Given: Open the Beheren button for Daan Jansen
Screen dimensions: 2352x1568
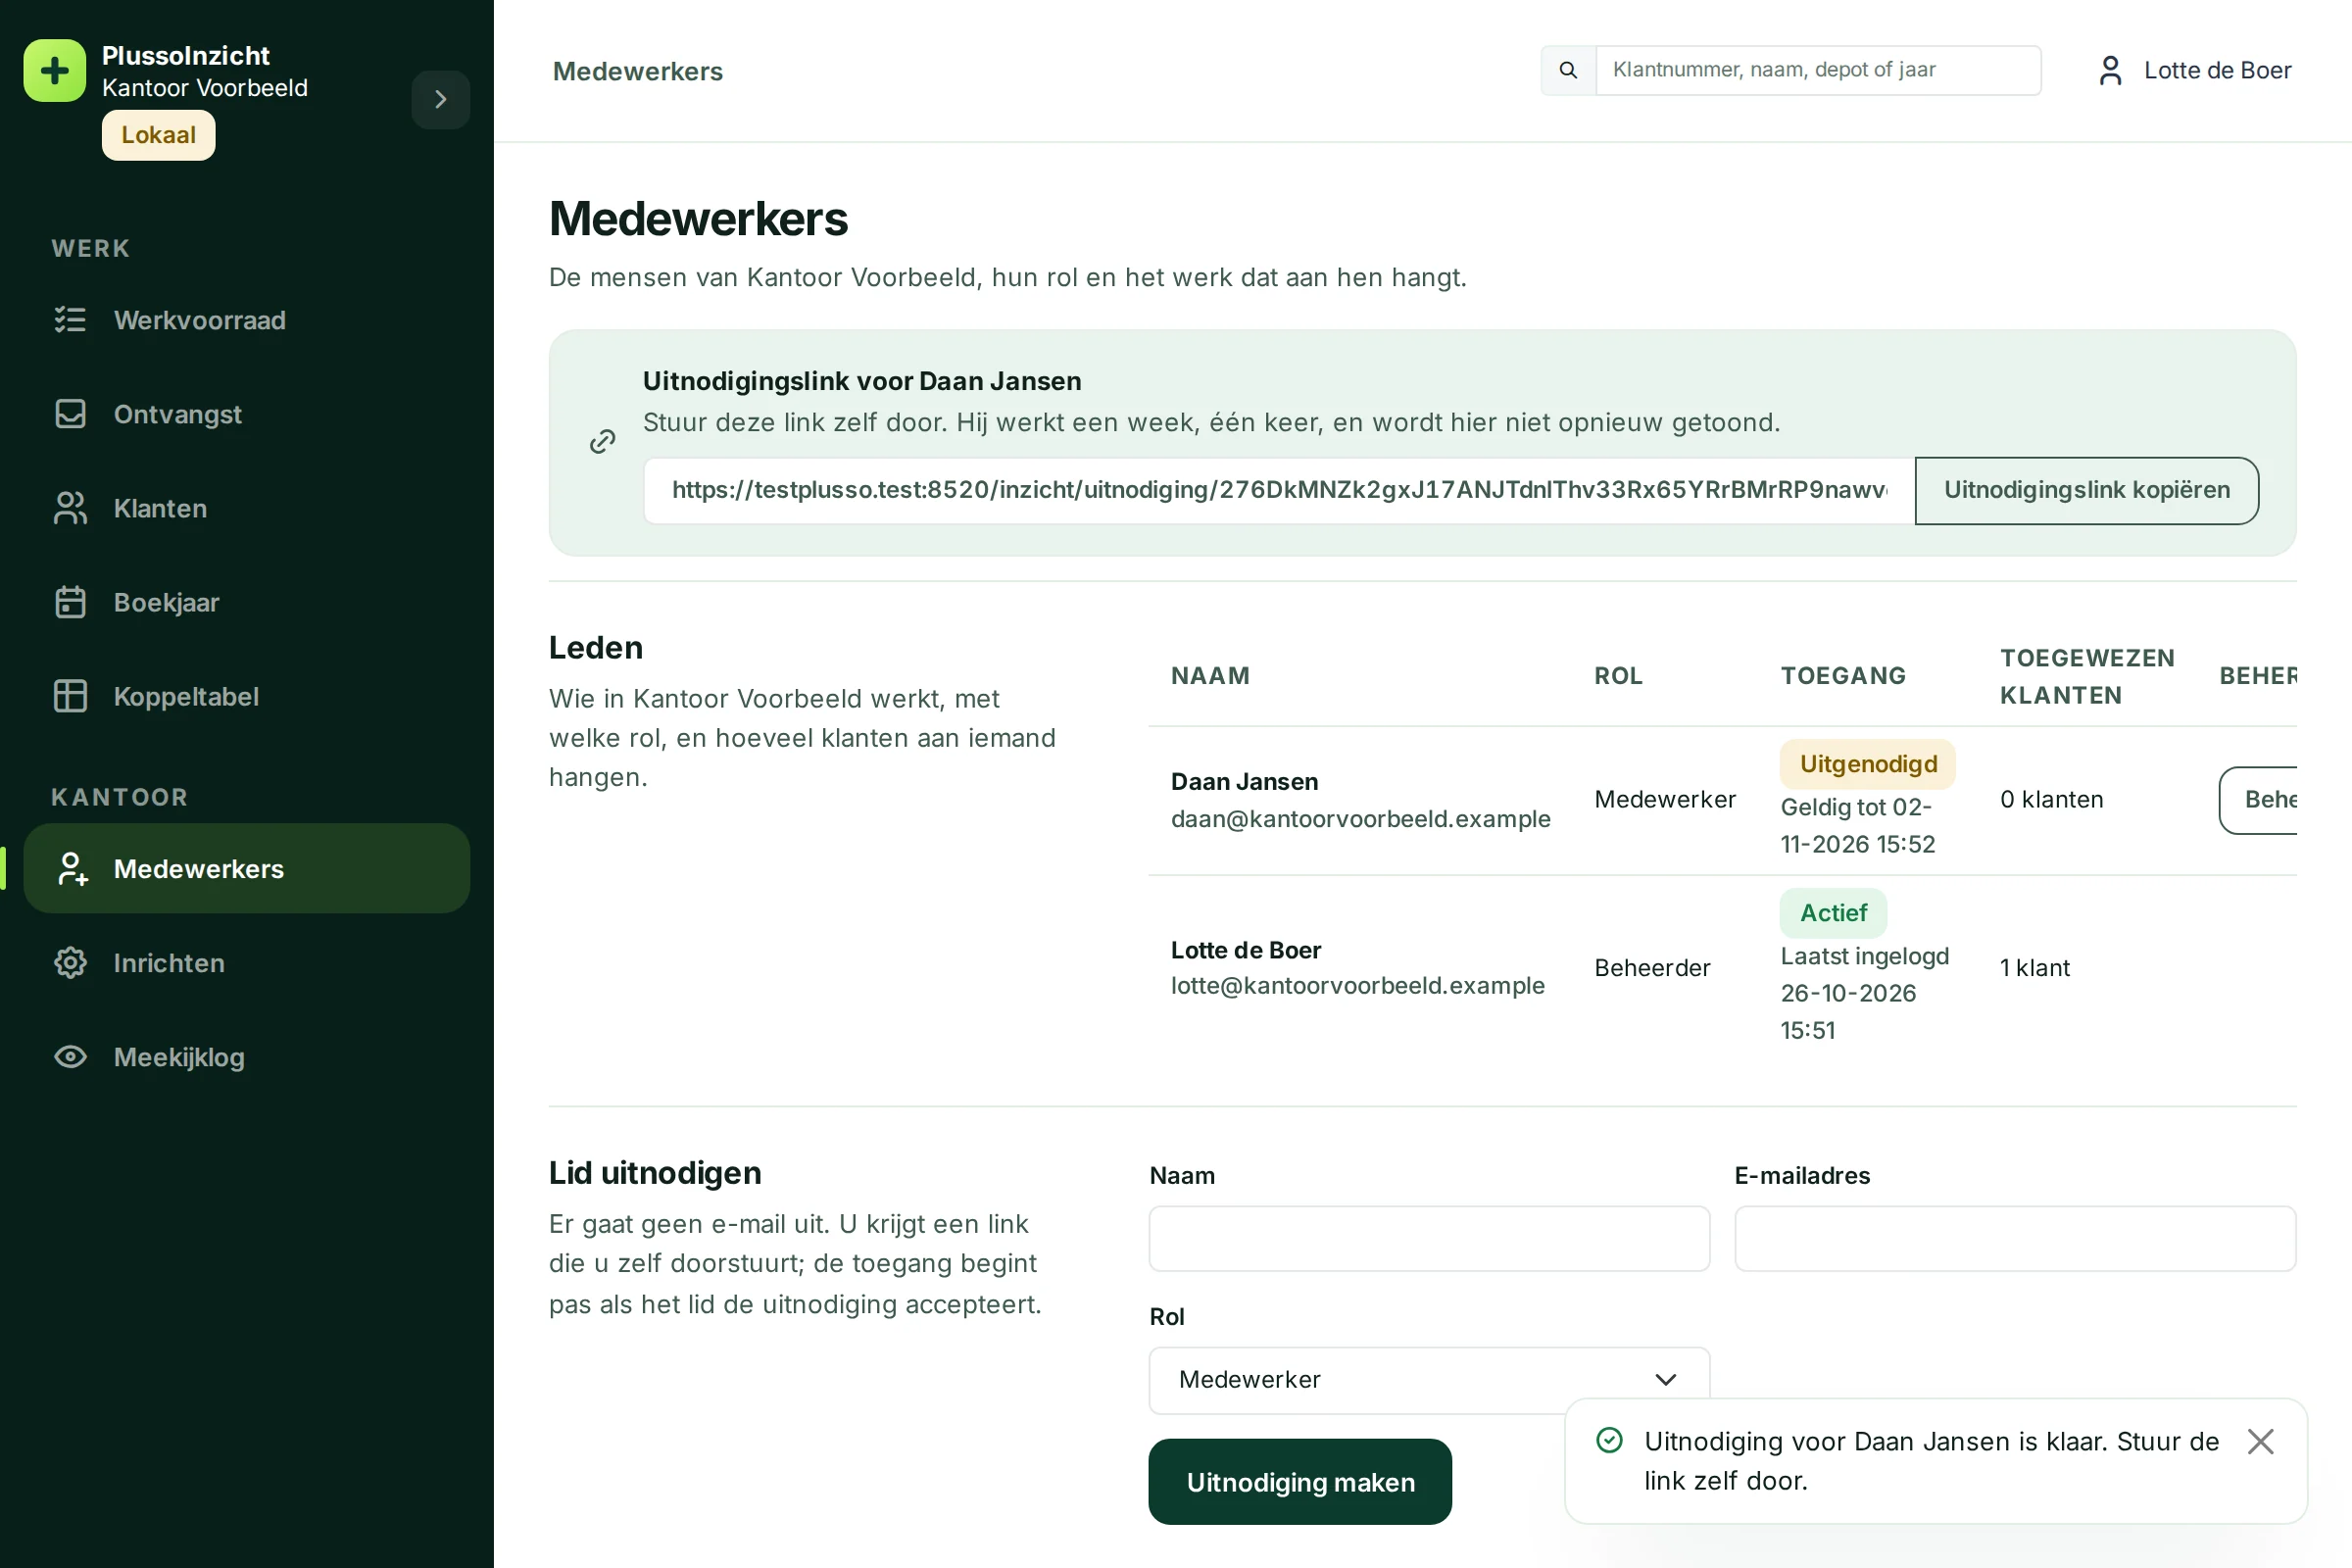Looking at the screenshot, I should point(2258,800).
